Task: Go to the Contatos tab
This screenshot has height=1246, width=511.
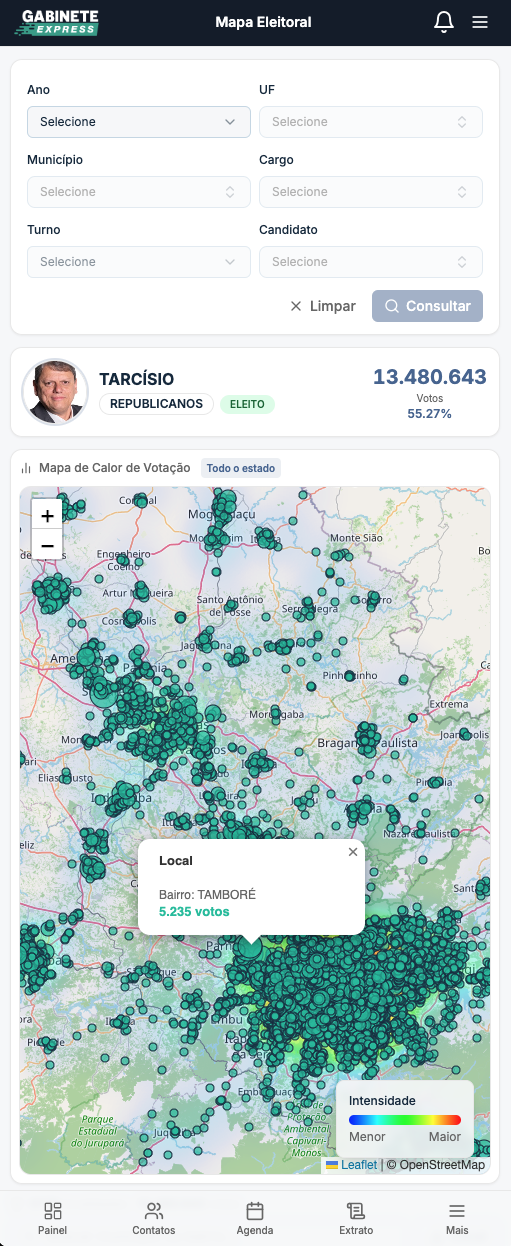Action: (154, 1218)
